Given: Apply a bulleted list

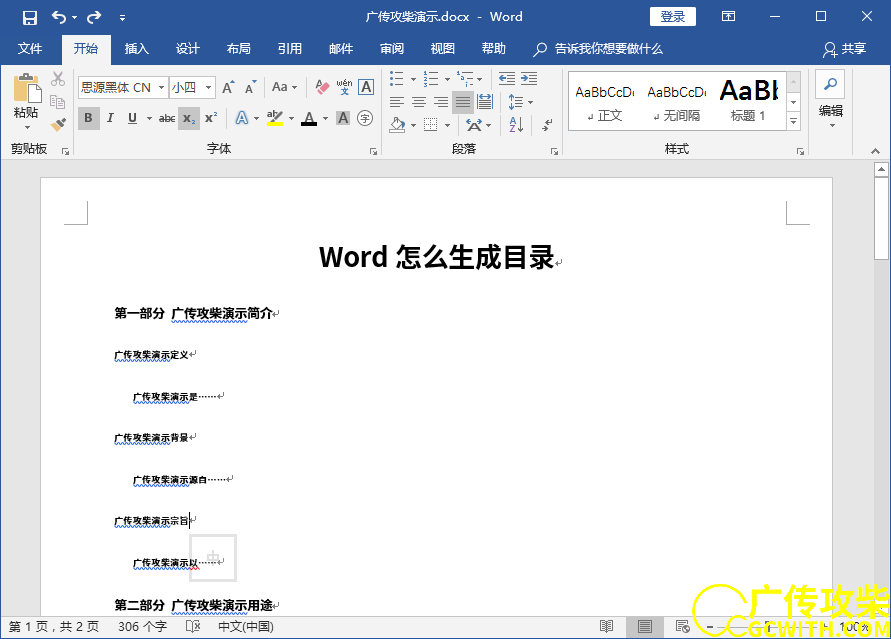Looking at the screenshot, I should click(x=397, y=79).
